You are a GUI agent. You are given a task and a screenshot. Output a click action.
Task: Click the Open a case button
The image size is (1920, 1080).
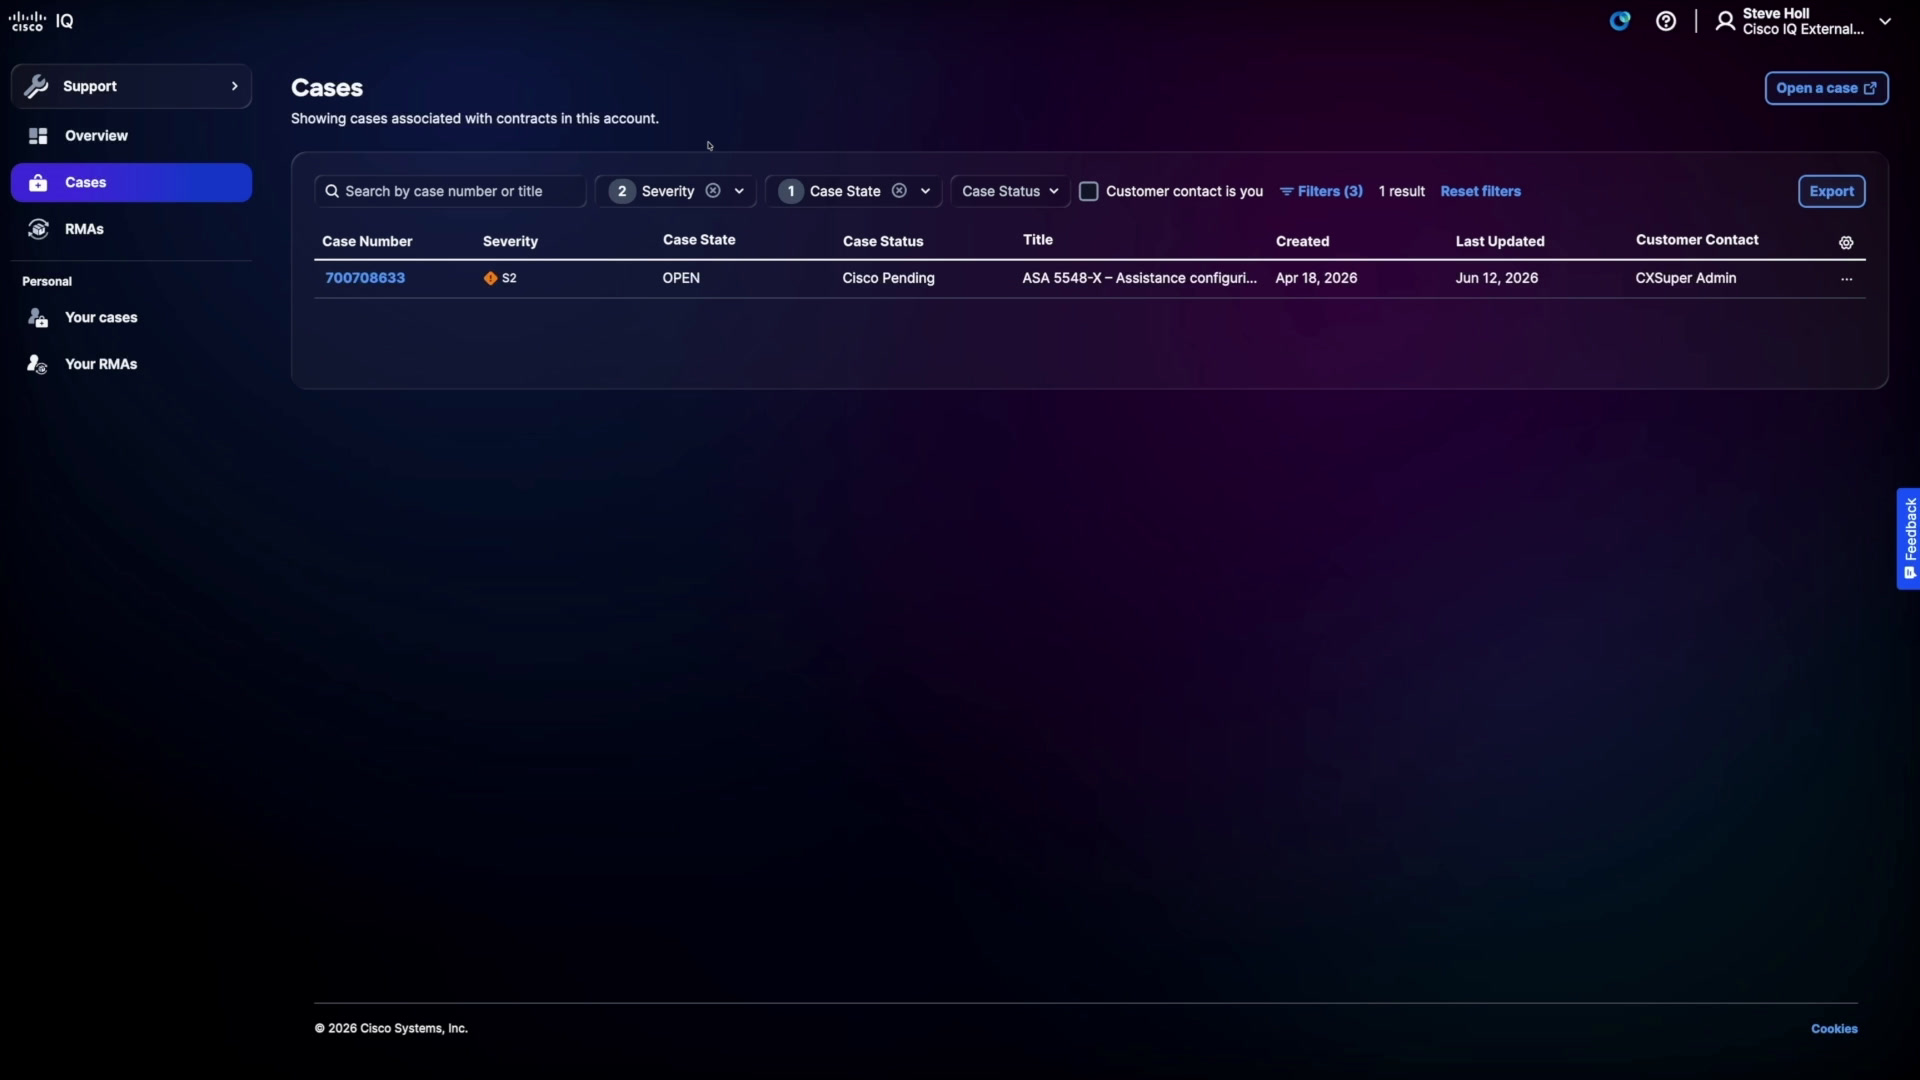coord(1826,88)
